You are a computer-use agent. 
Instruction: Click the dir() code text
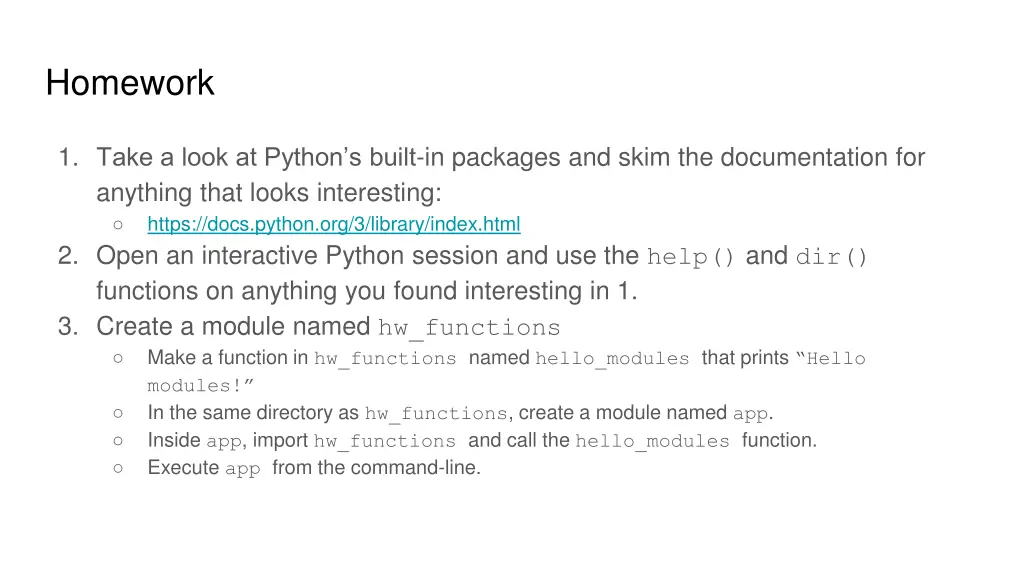pyautogui.click(x=831, y=257)
